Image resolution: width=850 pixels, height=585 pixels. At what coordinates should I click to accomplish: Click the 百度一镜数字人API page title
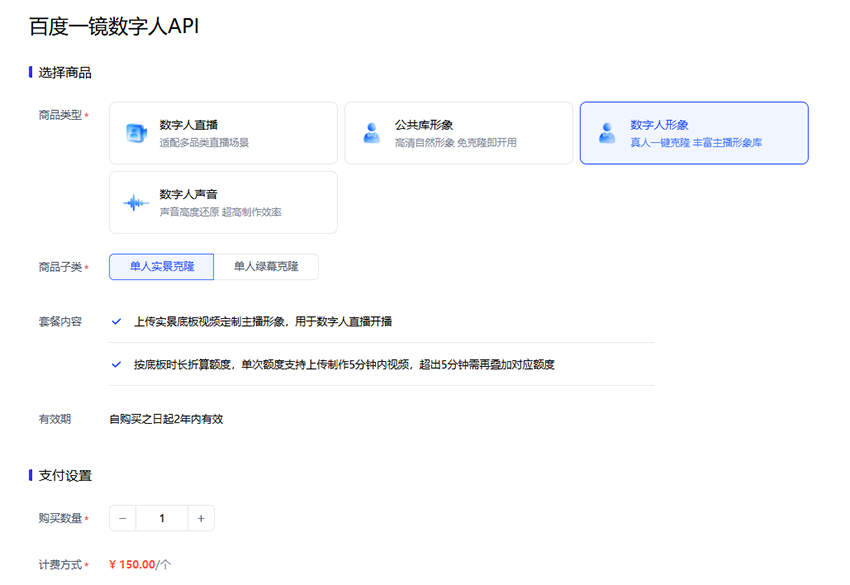[x=114, y=26]
